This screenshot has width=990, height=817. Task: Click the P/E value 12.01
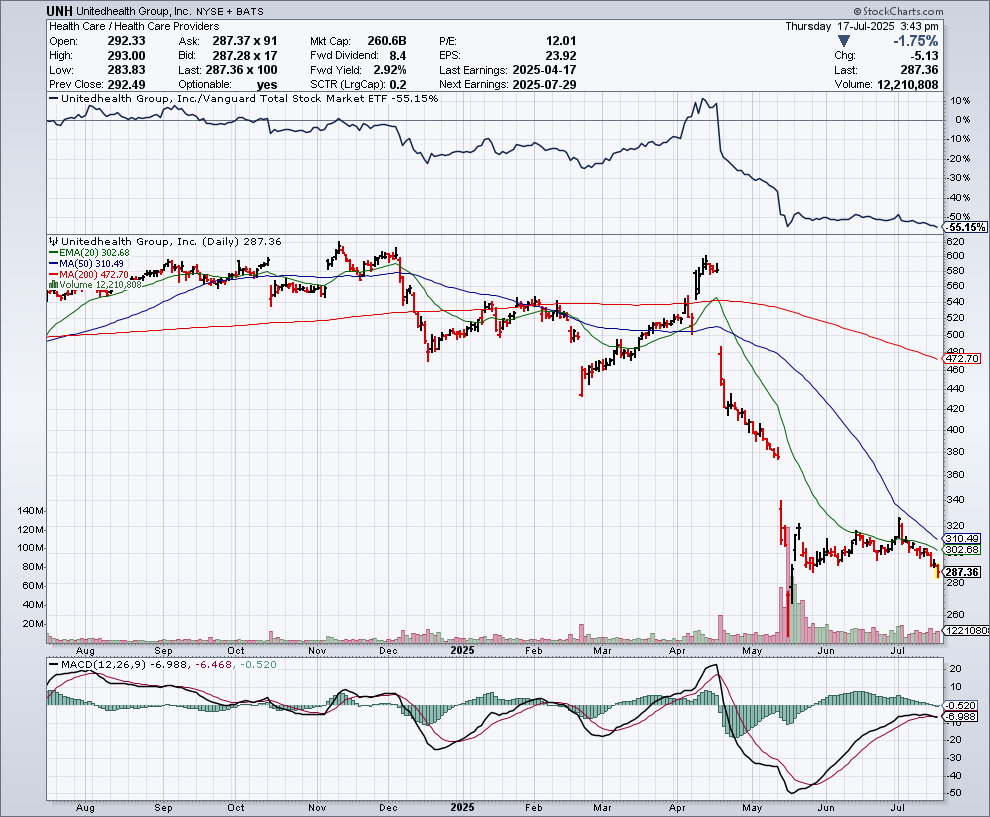(561, 41)
